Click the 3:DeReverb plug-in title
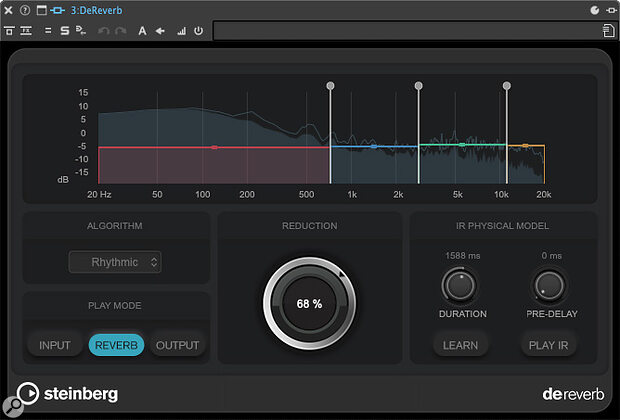Screen dimensions: 620x420 pyautogui.click(x=96, y=10)
